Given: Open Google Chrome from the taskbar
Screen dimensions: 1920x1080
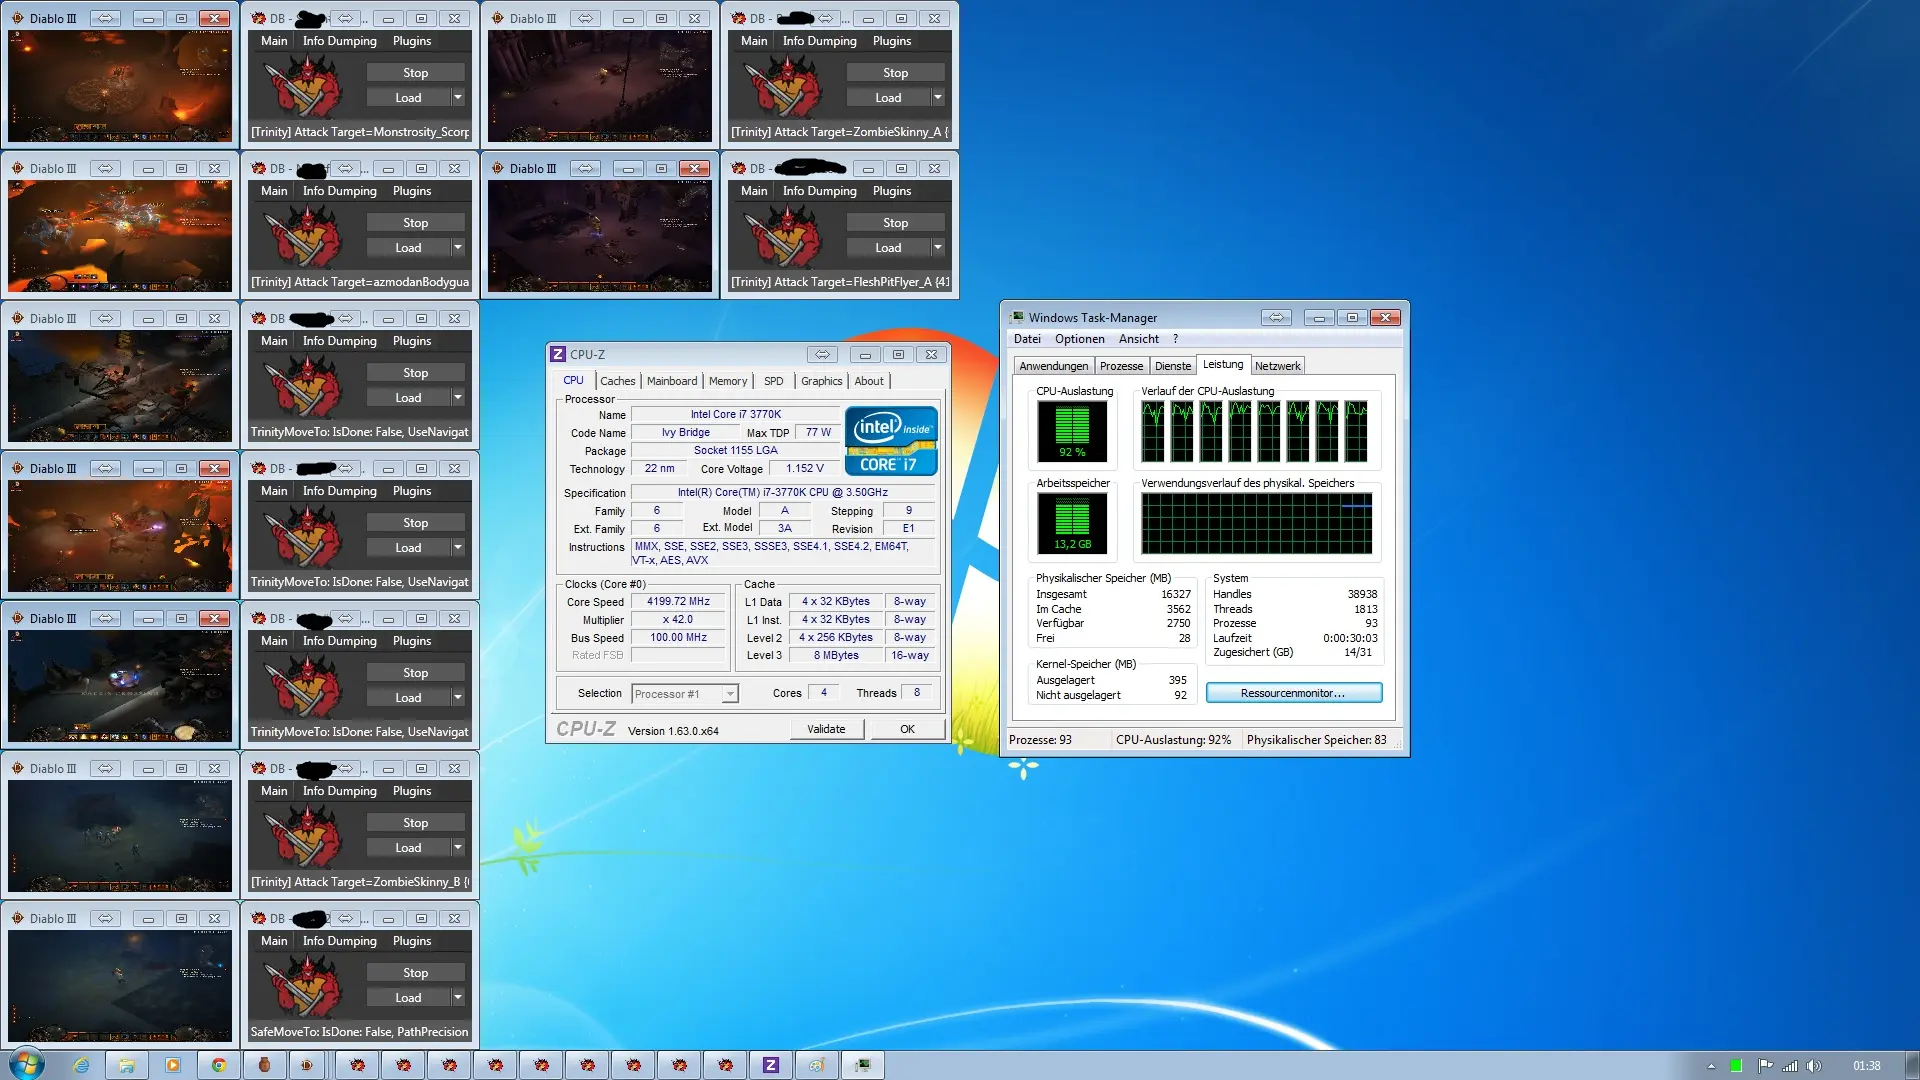Looking at the screenshot, I should [x=219, y=1065].
